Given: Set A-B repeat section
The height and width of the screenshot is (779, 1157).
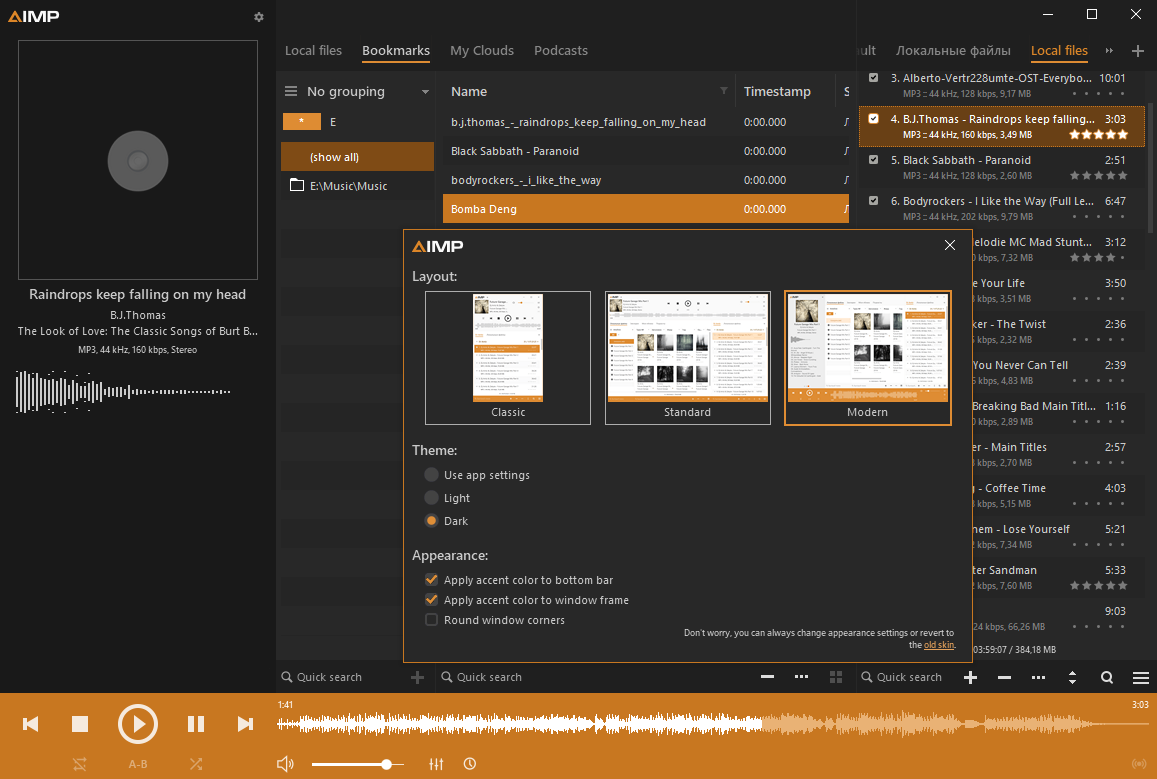Looking at the screenshot, I should pos(138,764).
